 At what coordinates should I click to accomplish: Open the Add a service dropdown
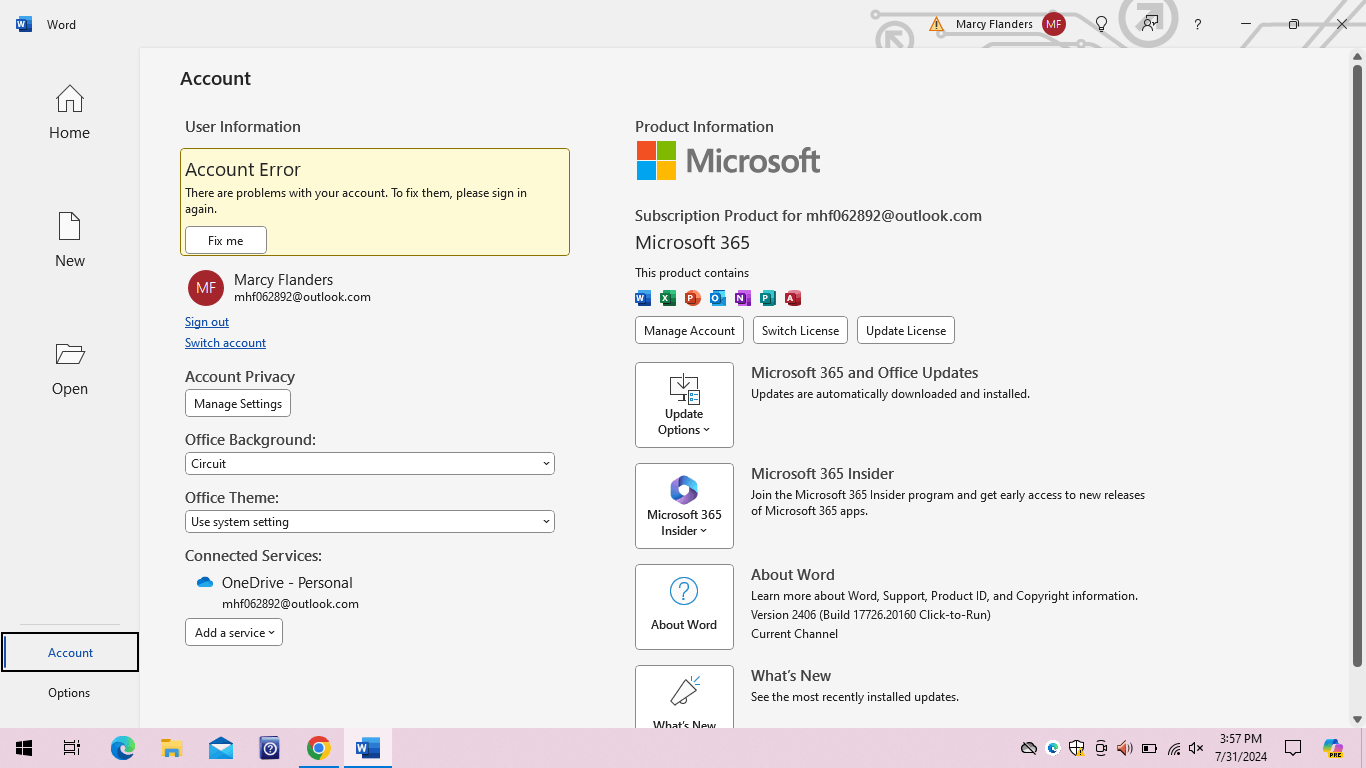tap(234, 632)
